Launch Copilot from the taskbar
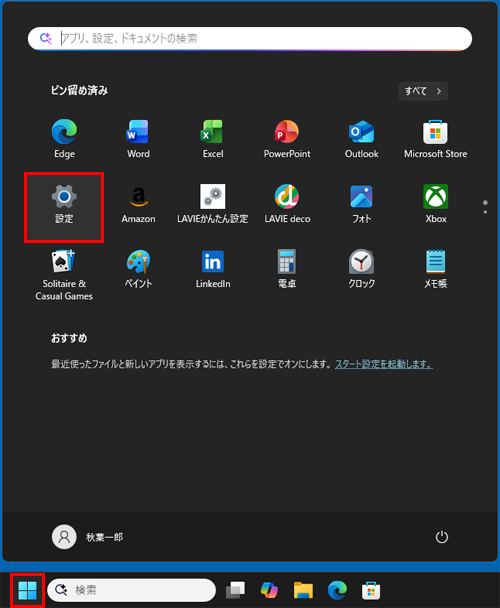500x608 pixels. tap(269, 590)
